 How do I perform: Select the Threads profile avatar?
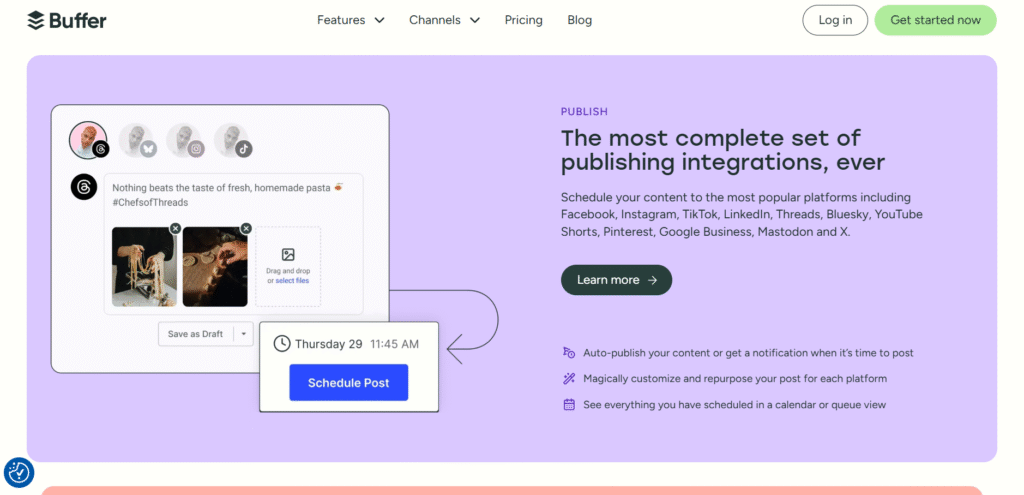pos(88,140)
